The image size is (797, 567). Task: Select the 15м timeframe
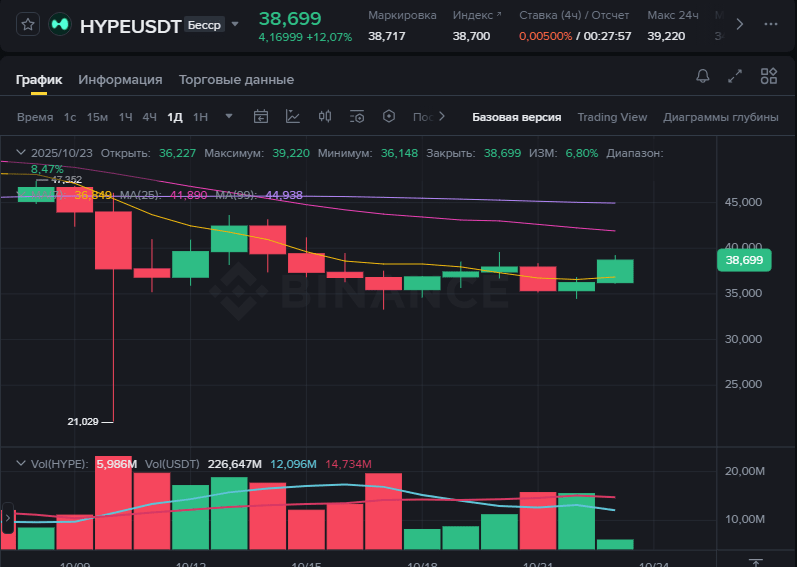click(97, 117)
